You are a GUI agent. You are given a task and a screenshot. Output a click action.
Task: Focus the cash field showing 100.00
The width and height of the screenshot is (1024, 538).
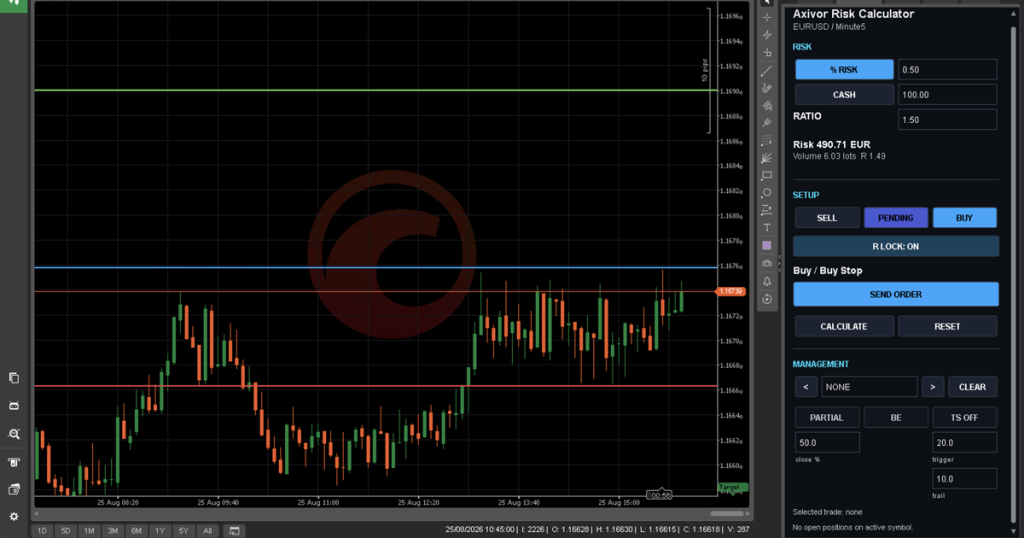click(947, 95)
